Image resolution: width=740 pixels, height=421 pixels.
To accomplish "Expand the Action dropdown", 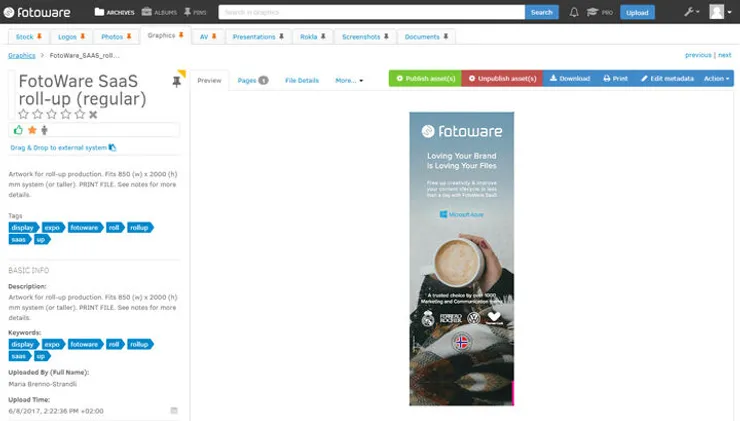I will [x=716, y=78].
